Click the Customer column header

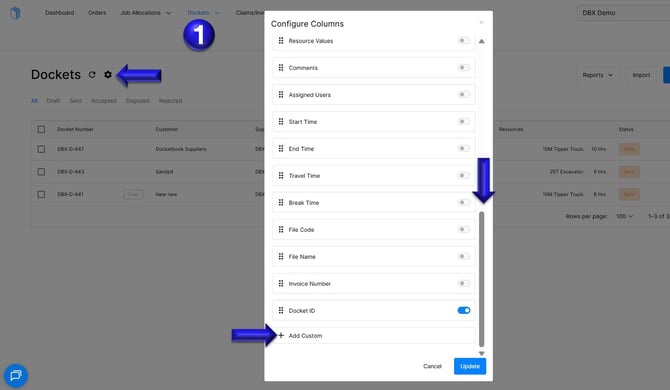[167, 129]
